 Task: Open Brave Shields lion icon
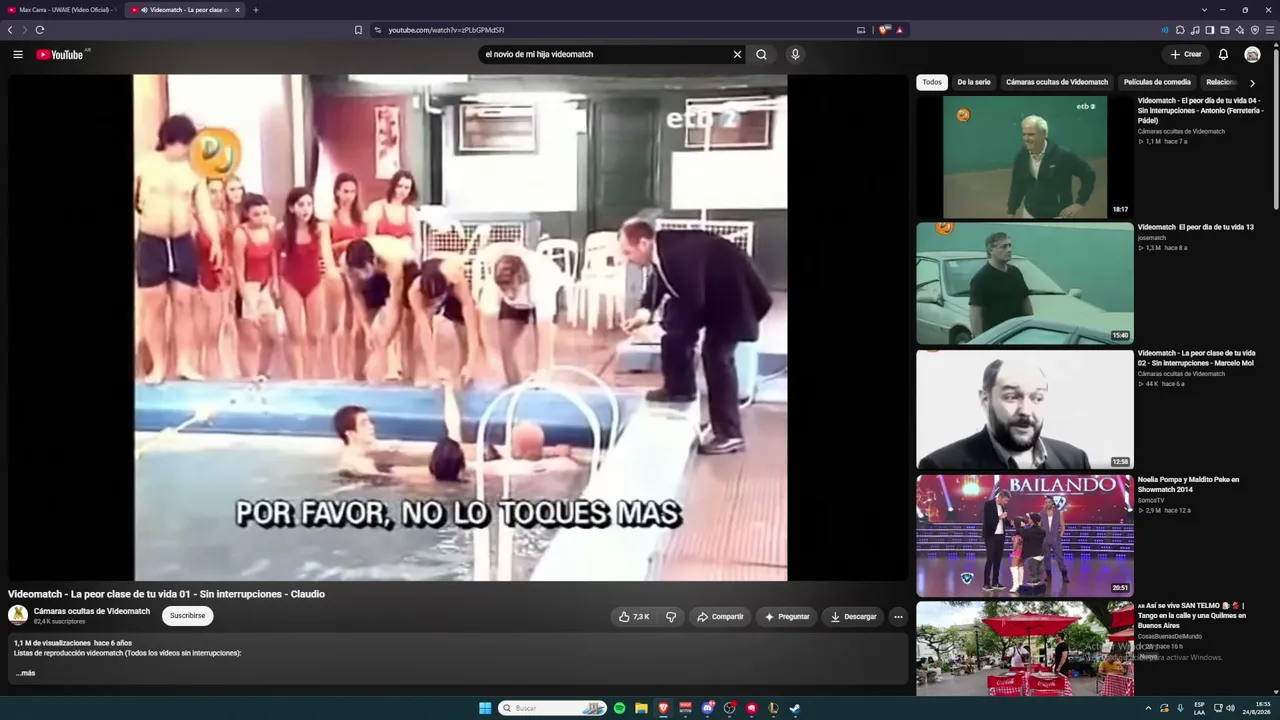pos(883,30)
